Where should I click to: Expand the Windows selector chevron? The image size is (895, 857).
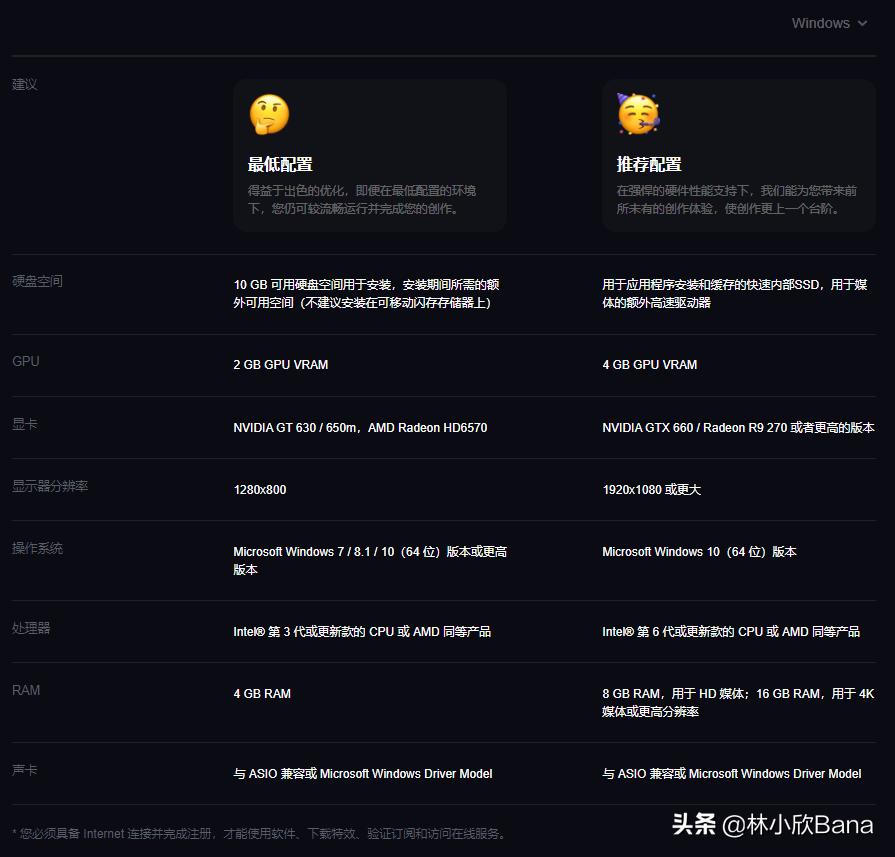pos(862,23)
